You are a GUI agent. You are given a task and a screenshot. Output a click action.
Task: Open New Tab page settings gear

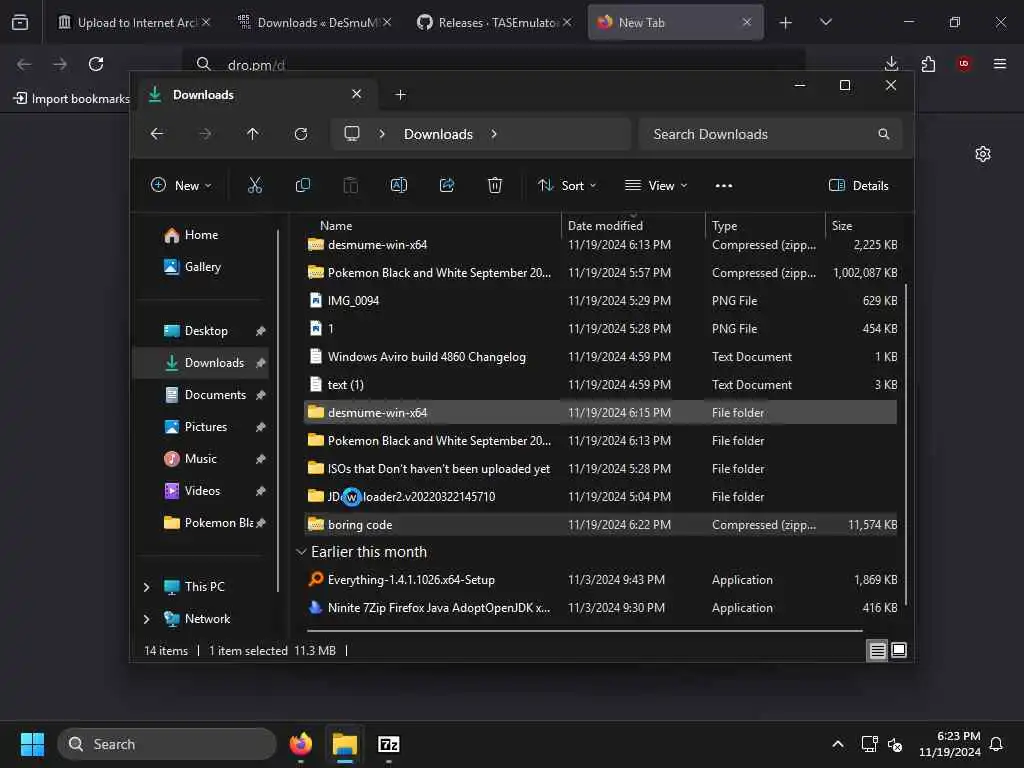coord(983,154)
